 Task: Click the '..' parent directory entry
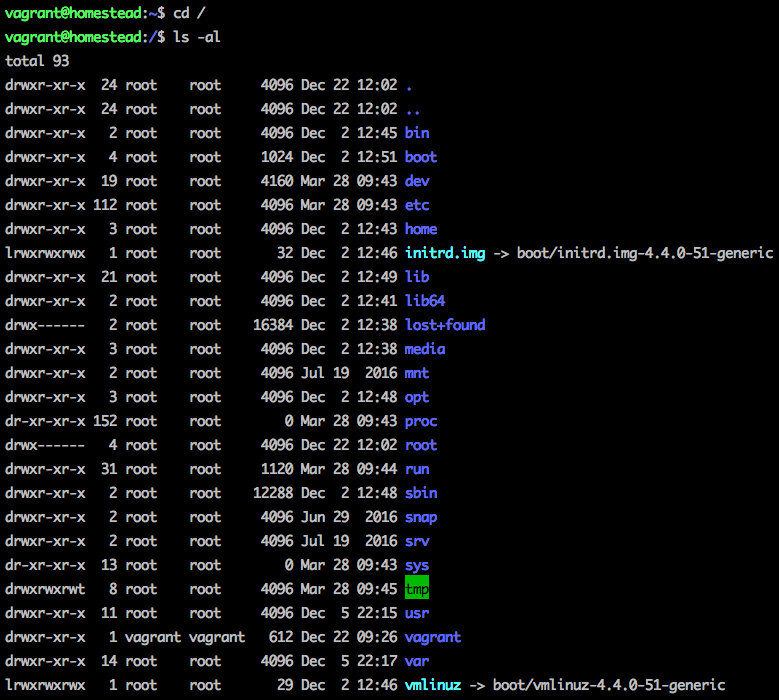[413, 112]
